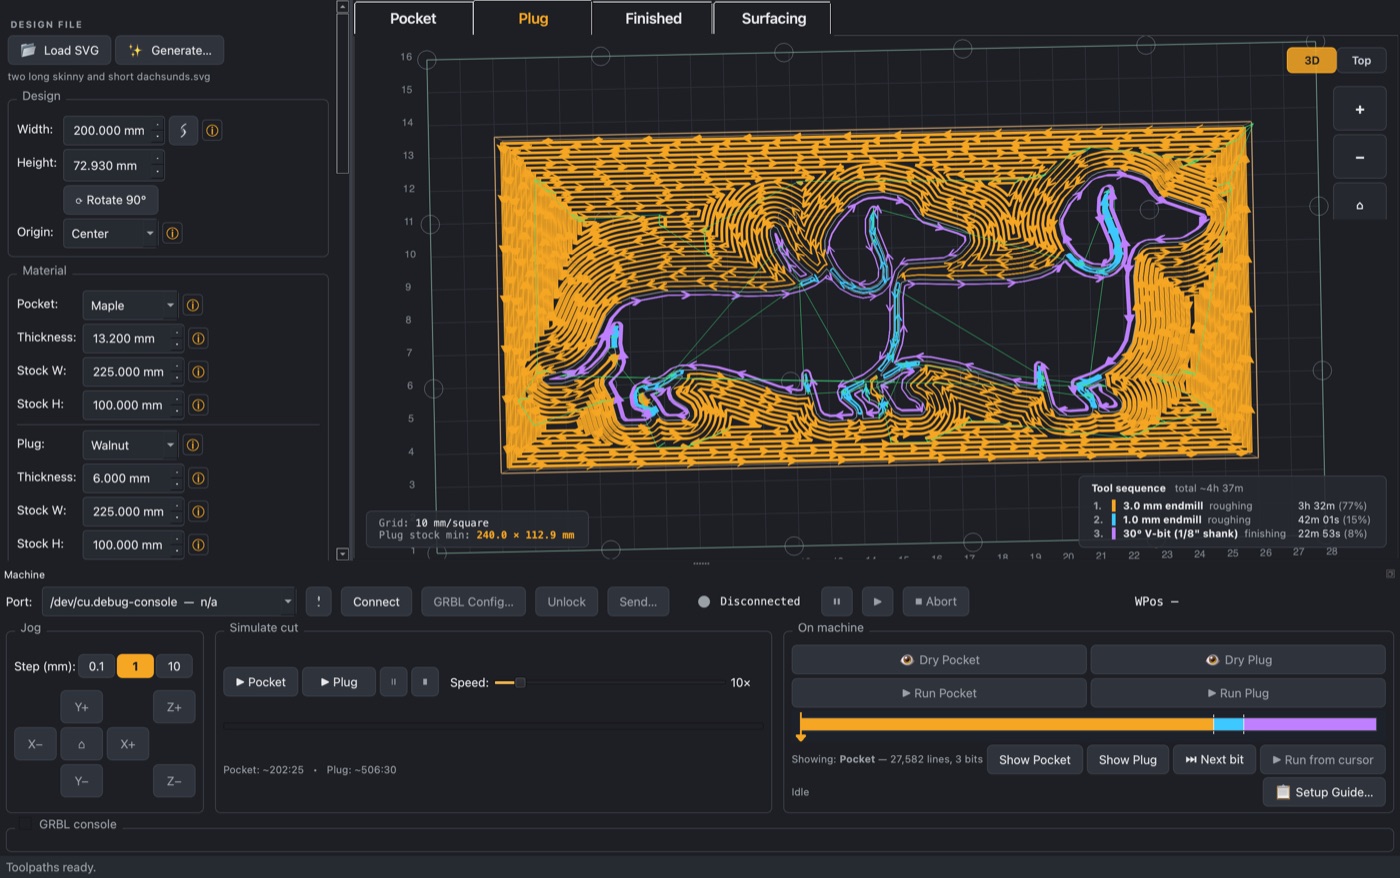Open the Pocket material dropdown showing Maple

(130, 305)
